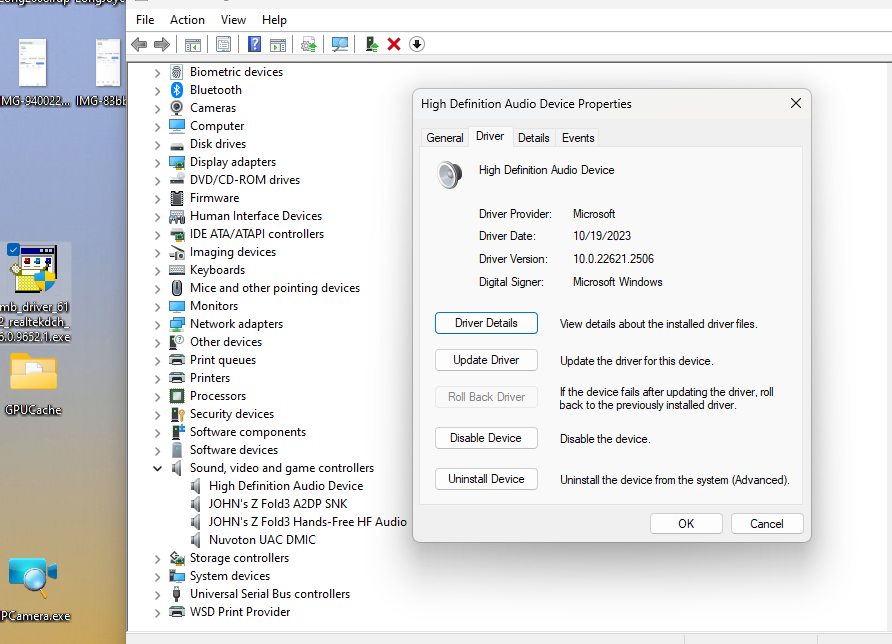The width and height of the screenshot is (892, 644).
Task: Confirm the dialog with OK
Action: click(686, 523)
